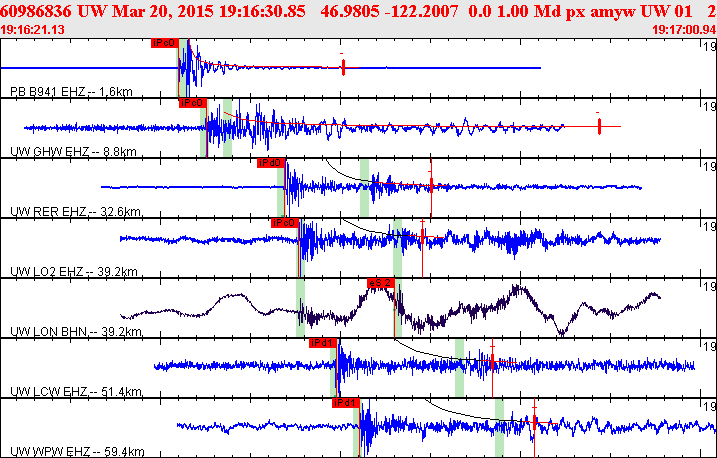The image size is (717, 458).
Task: Click the coordinates '46.9805 -122.2007' in header
Action: [389, 11]
